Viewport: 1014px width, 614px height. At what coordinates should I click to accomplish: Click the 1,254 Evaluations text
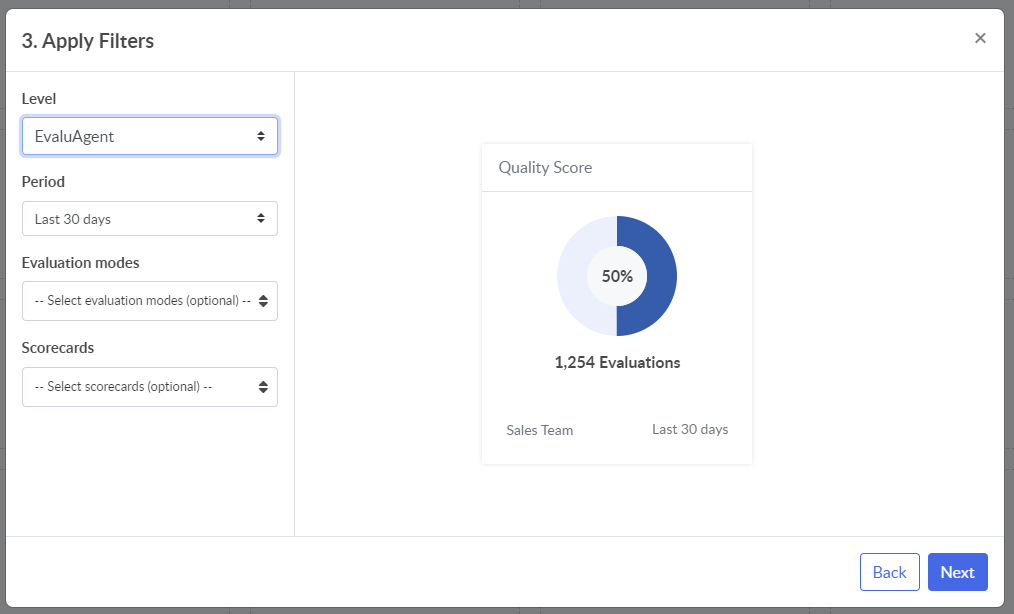point(618,362)
